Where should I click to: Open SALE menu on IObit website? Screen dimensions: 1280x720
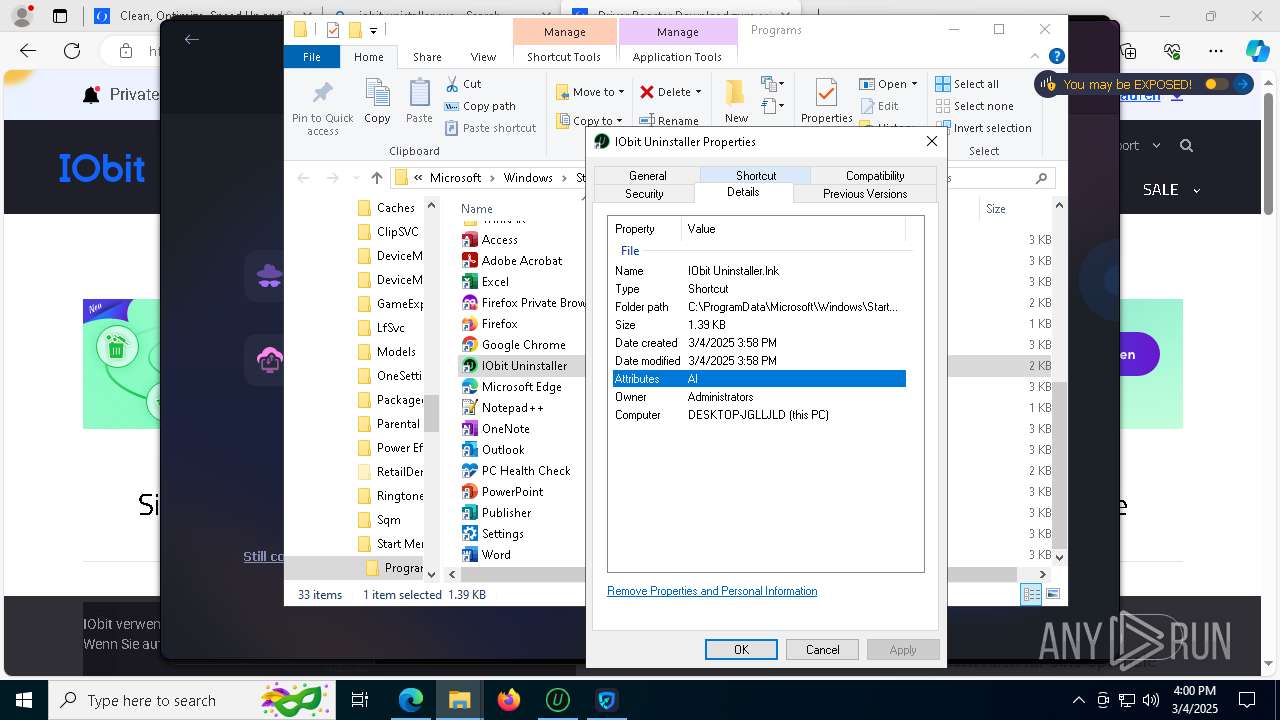(1171, 190)
